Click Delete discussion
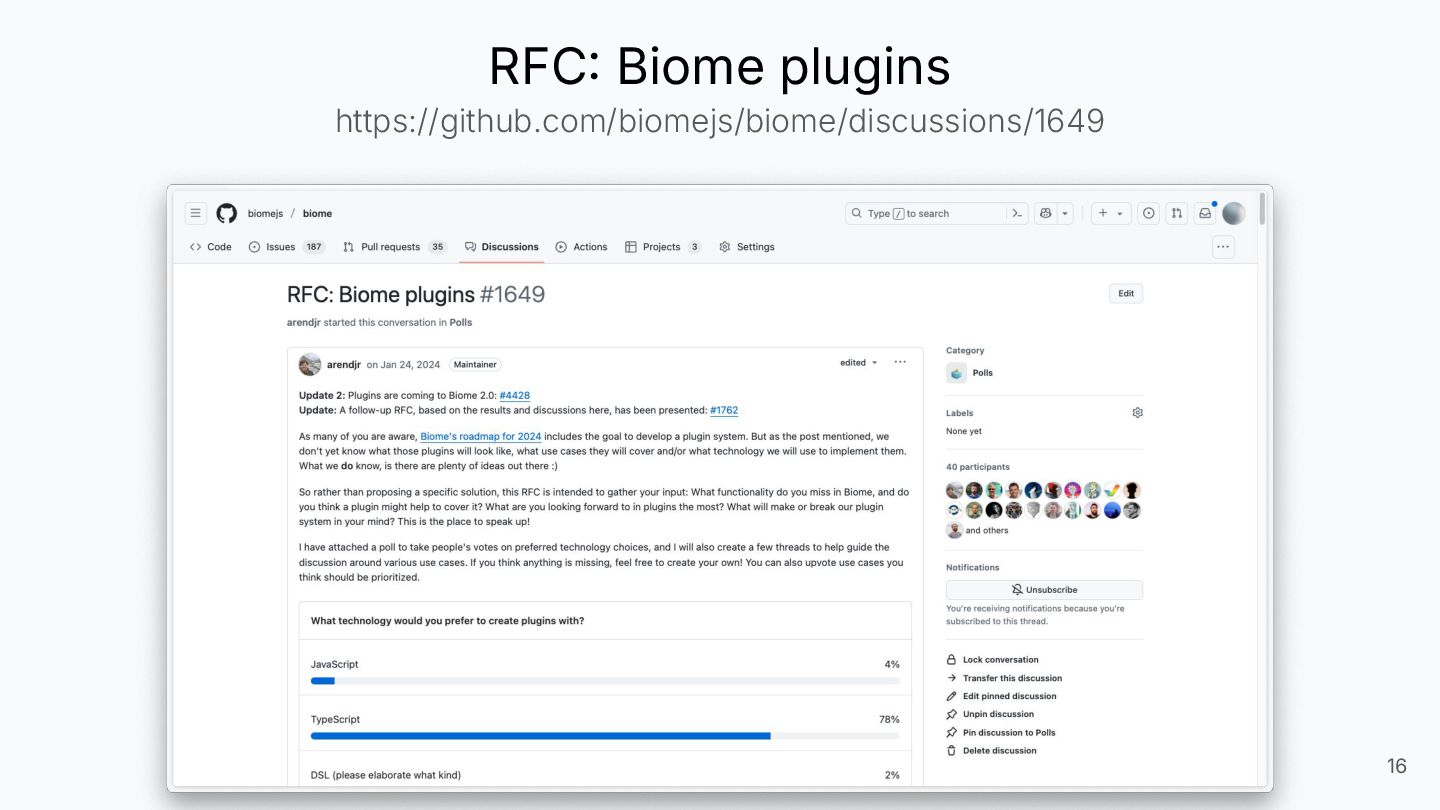 [991, 751]
